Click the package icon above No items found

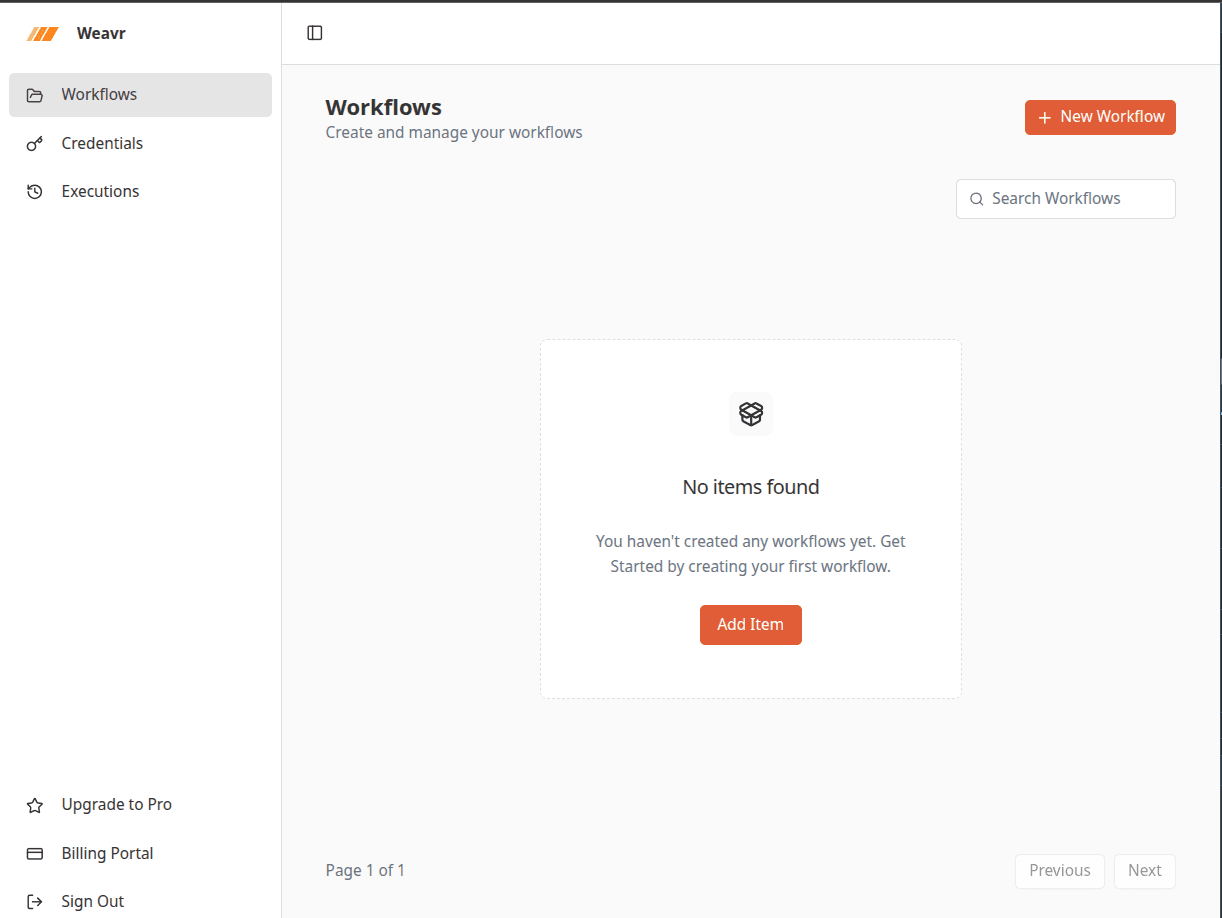pyautogui.click(x=751, y=414)
